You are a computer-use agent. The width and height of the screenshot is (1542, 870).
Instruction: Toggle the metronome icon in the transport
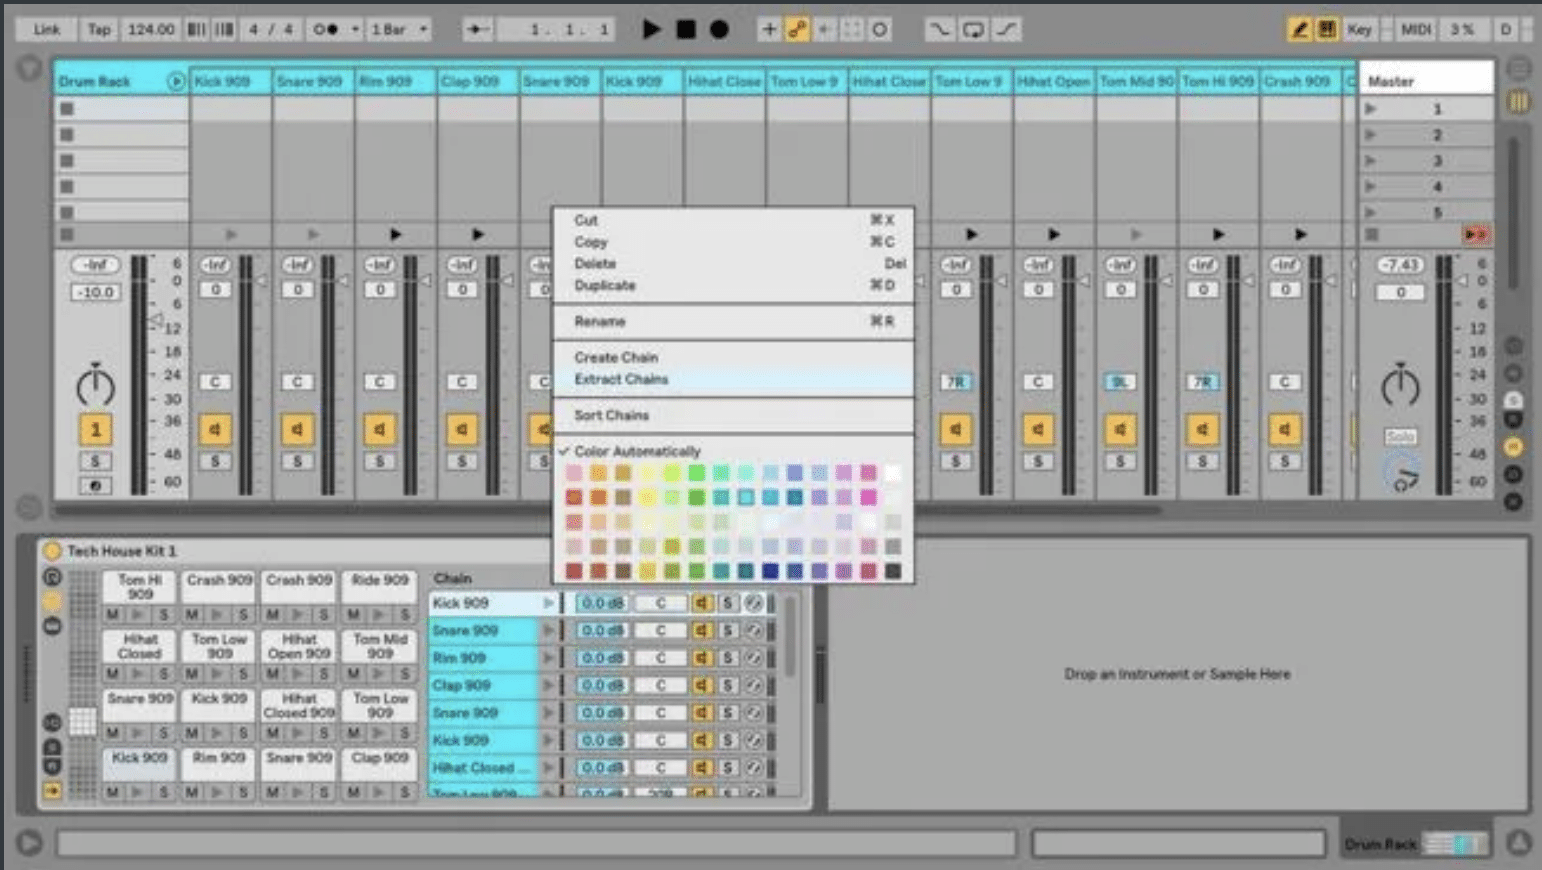point(325,29)
